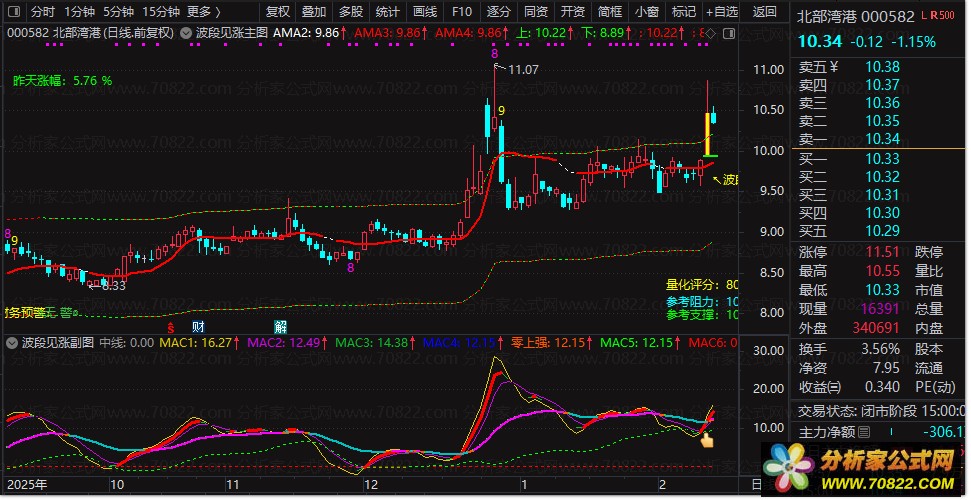The height and width of the screenshot is (500, 971).
Task: Click the 涨停 value 11.51
Action: [x=882, y=252]
